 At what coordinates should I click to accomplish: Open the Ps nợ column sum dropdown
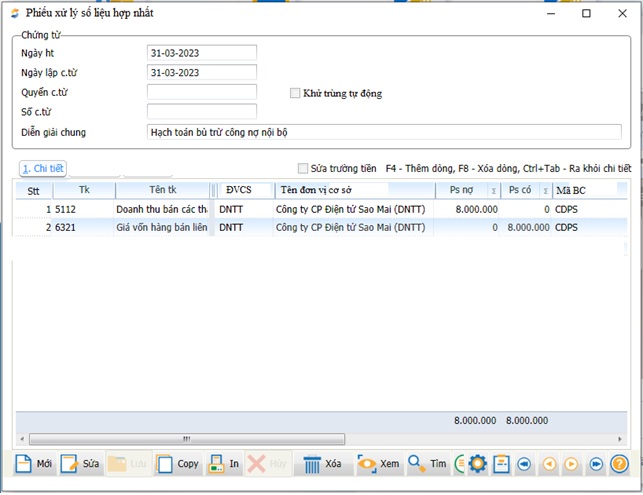point(492,190)
